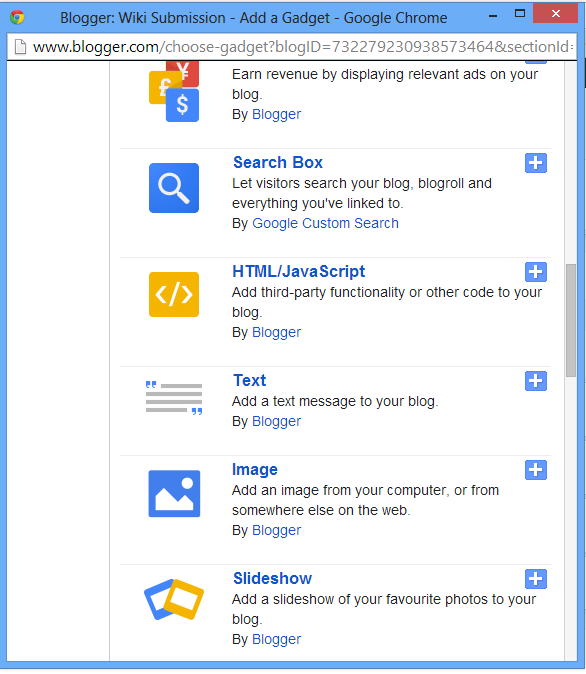The image size is (586, 674).
Task: Click 'Add a text message to your blog.'
Action: [x=335, y=401]
